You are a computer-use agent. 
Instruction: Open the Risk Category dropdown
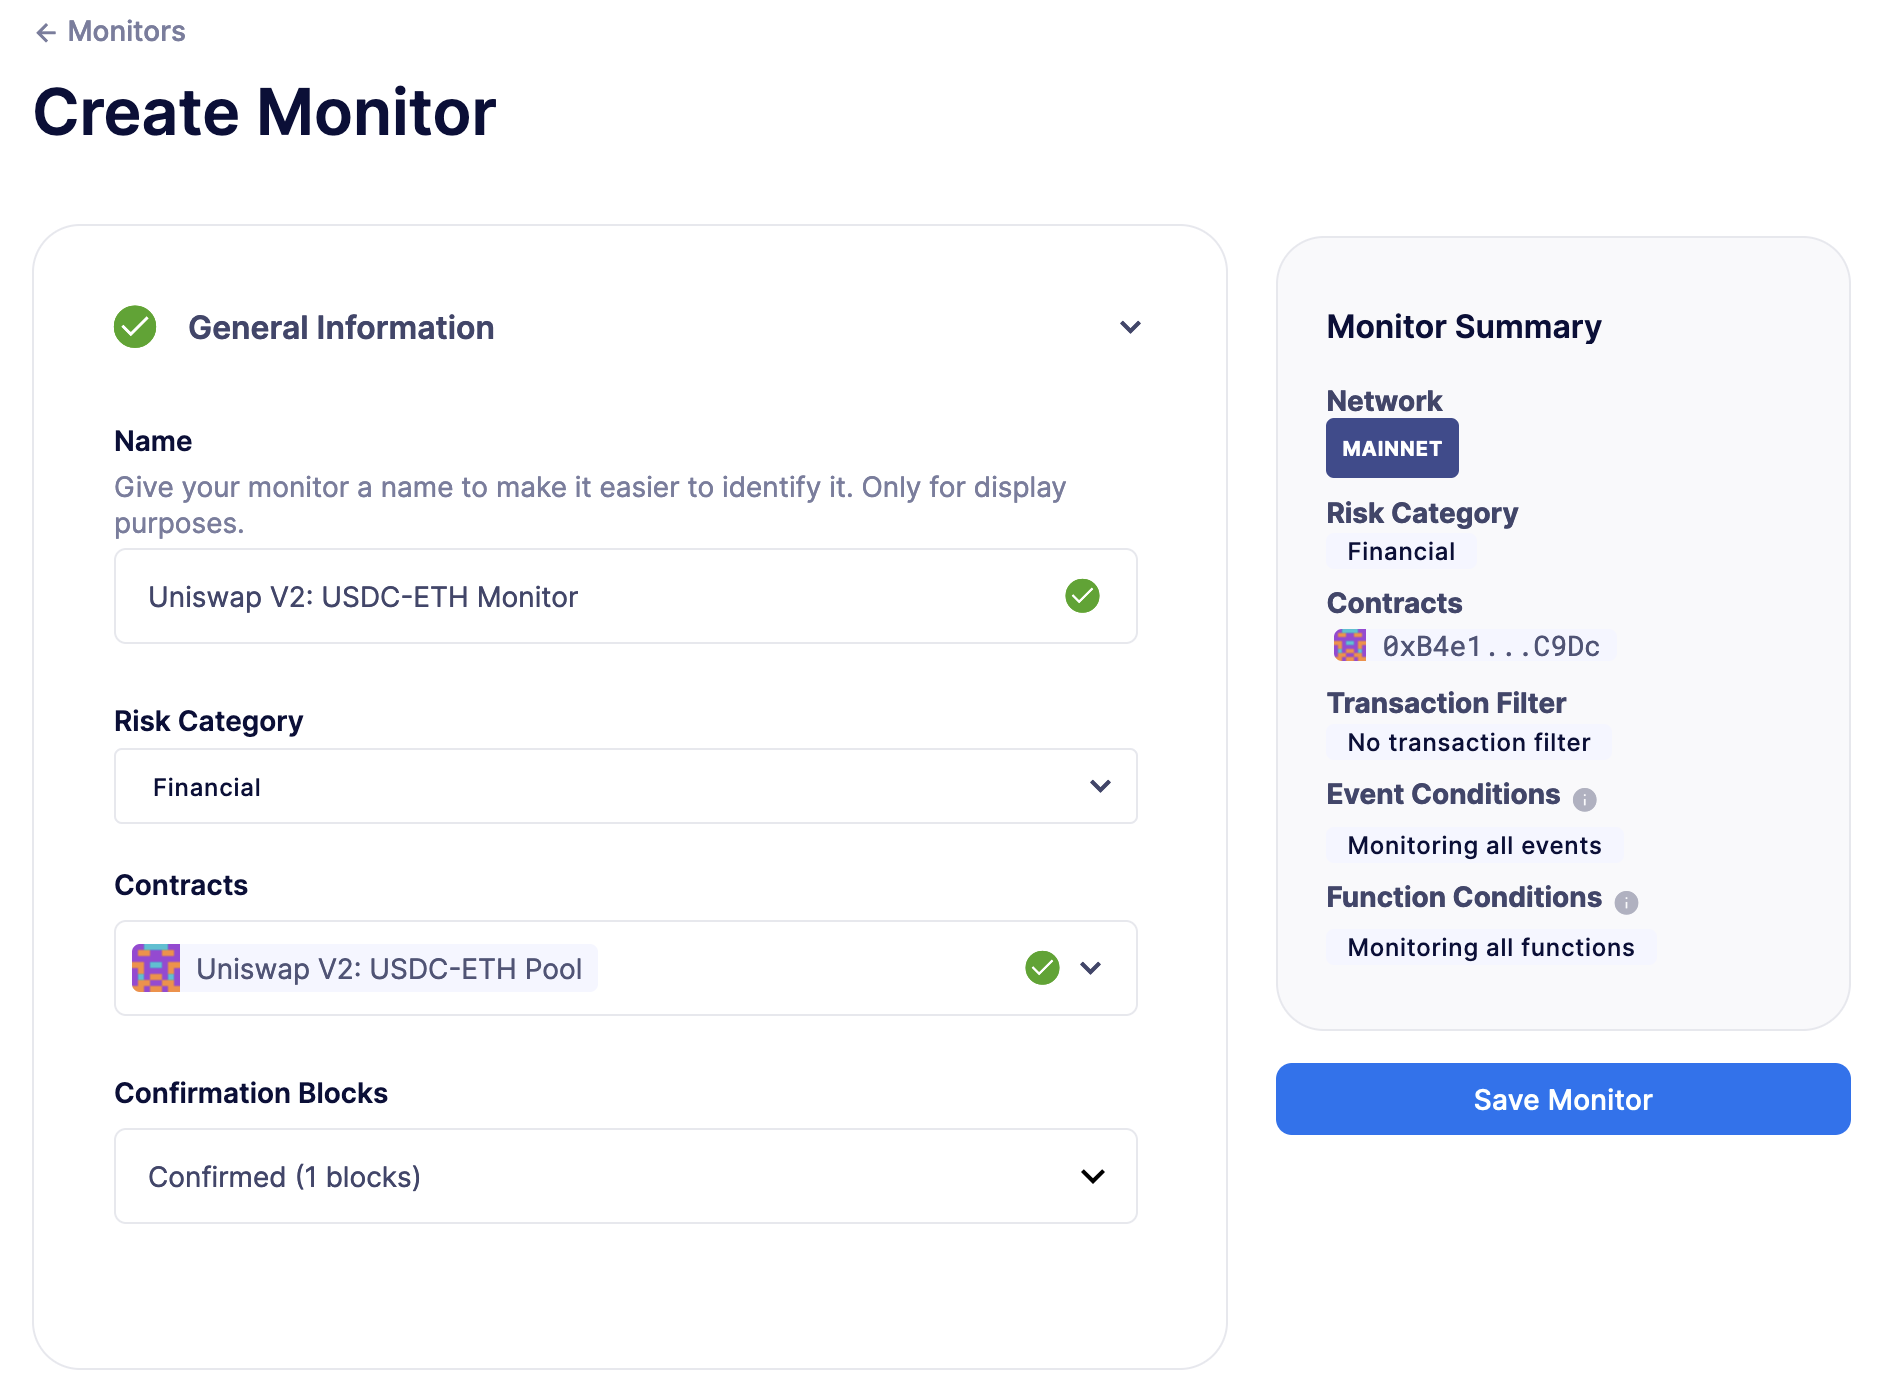(x=1100, y=786)
